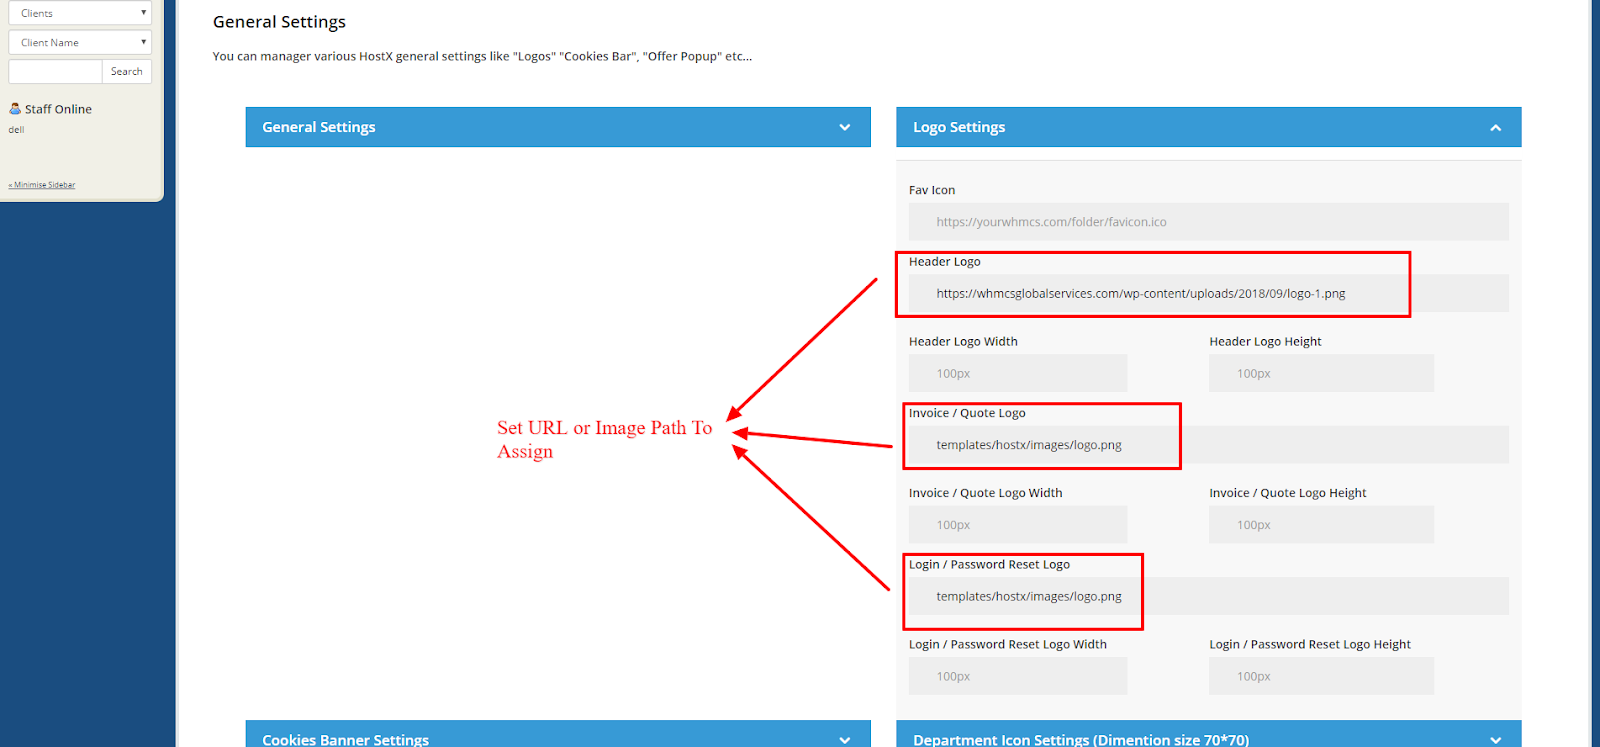1600x747 pixels.
Task: Focus the sidebar search text box
Action: tap(55, 71)
